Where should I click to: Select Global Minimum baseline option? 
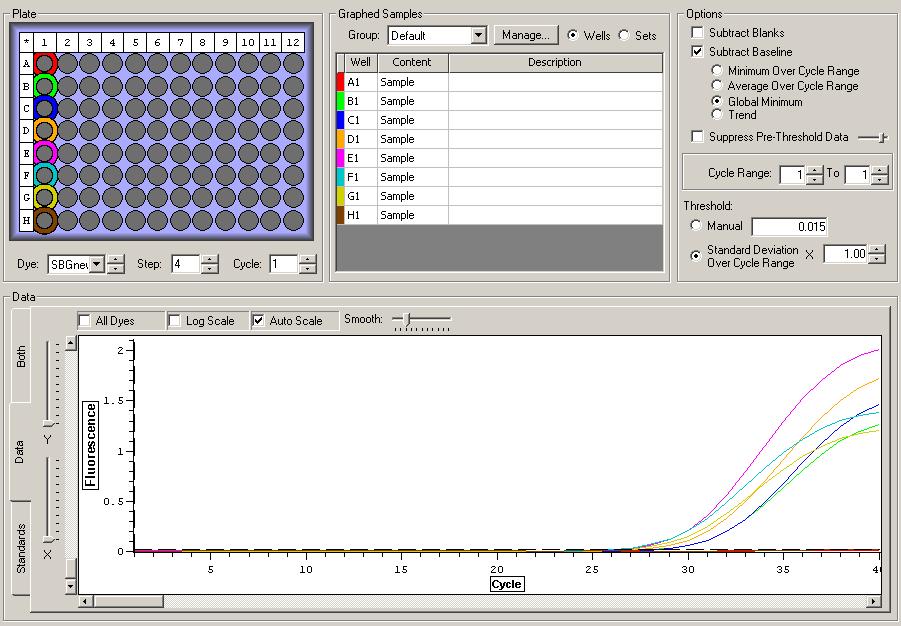pyautogui.click(x=717, y=101)
